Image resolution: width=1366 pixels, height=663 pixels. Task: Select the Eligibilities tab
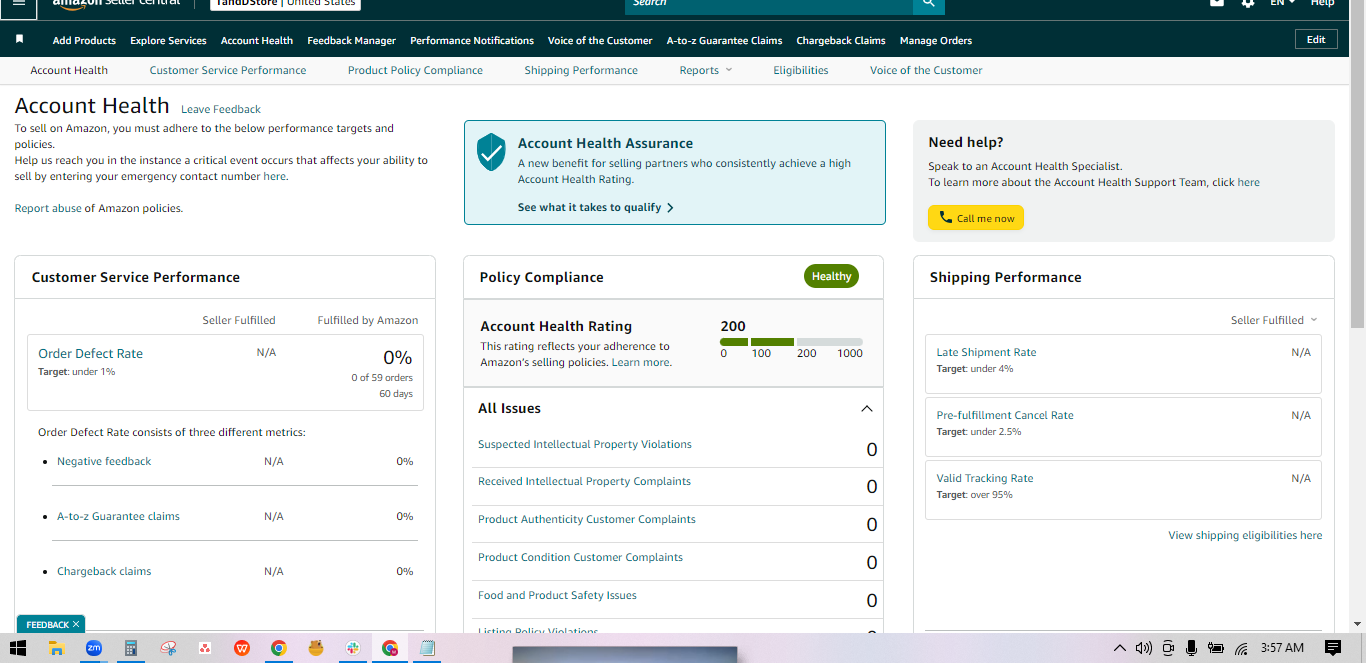tap(801, 70)
